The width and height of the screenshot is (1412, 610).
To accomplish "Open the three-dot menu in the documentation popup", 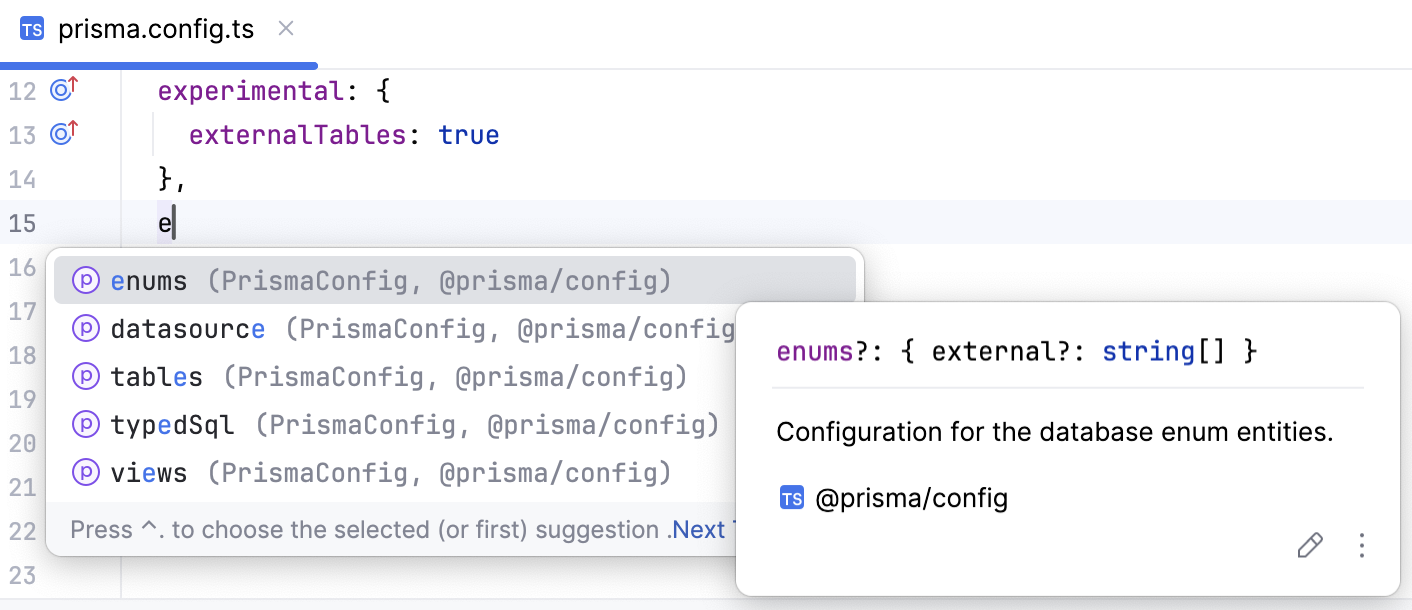I will click(x=1362, y=546).
